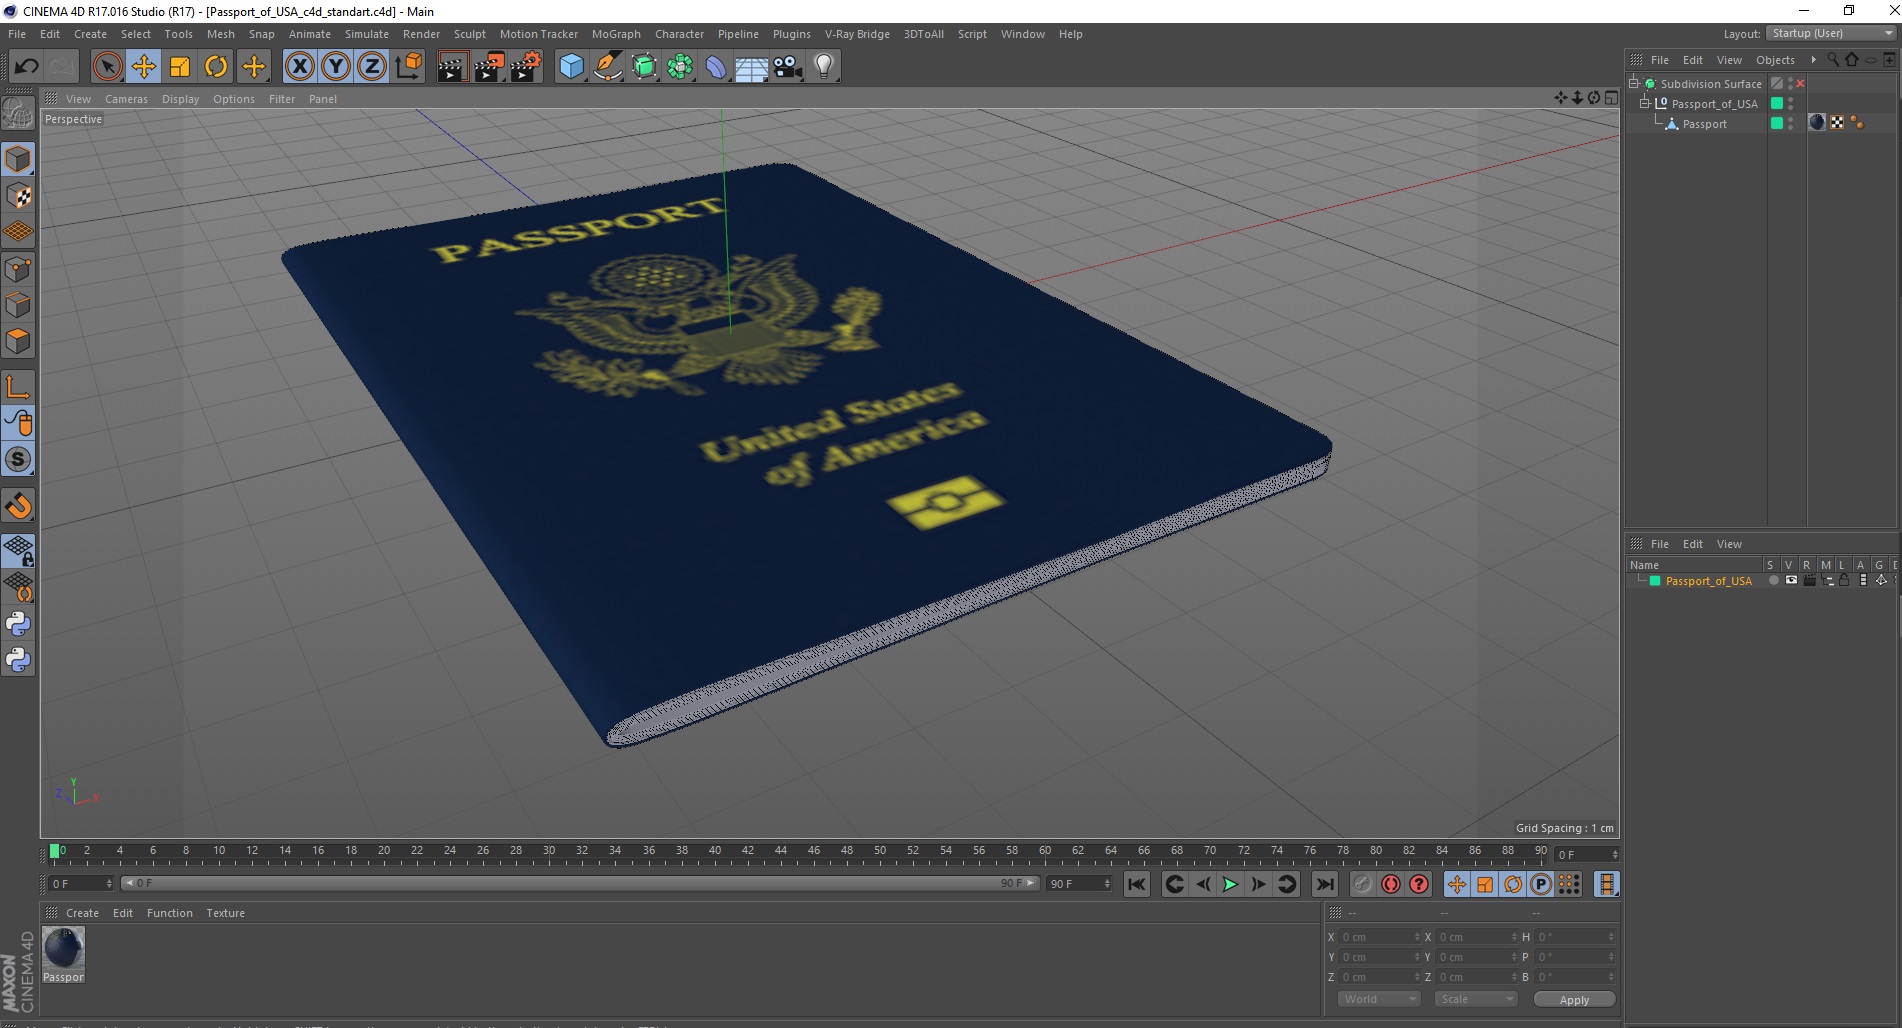Screen dimensions: 1902x1028
Task: Collapse the Passport_of_USA null object
Action: tap(1644, 103)
